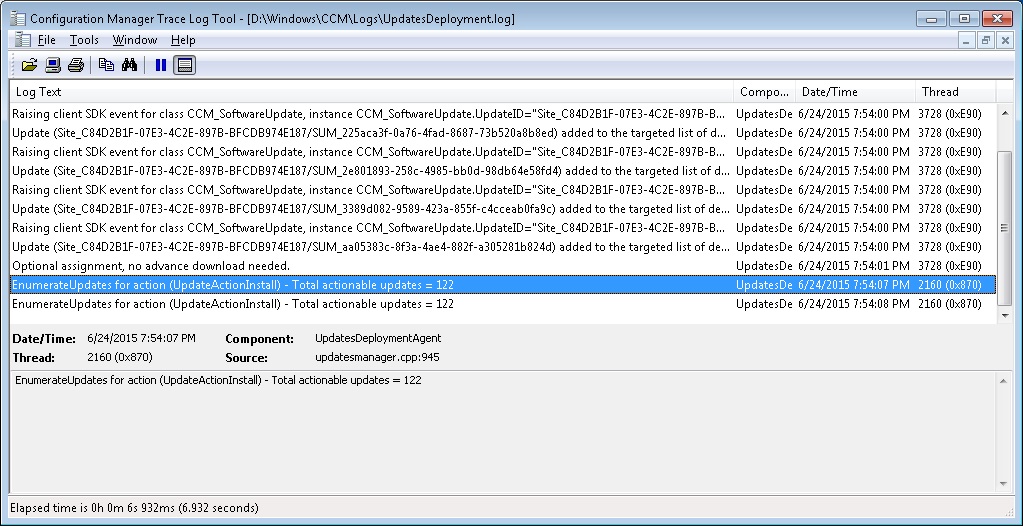Click the Open on Server computer icon

(x=52, y=65)
